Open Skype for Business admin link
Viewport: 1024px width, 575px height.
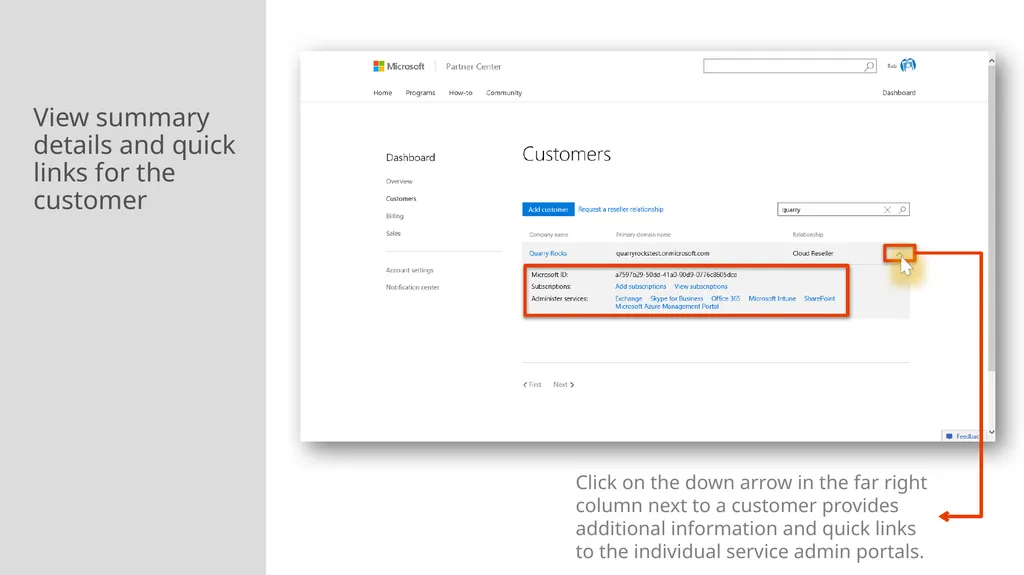(x=677, y=299)
